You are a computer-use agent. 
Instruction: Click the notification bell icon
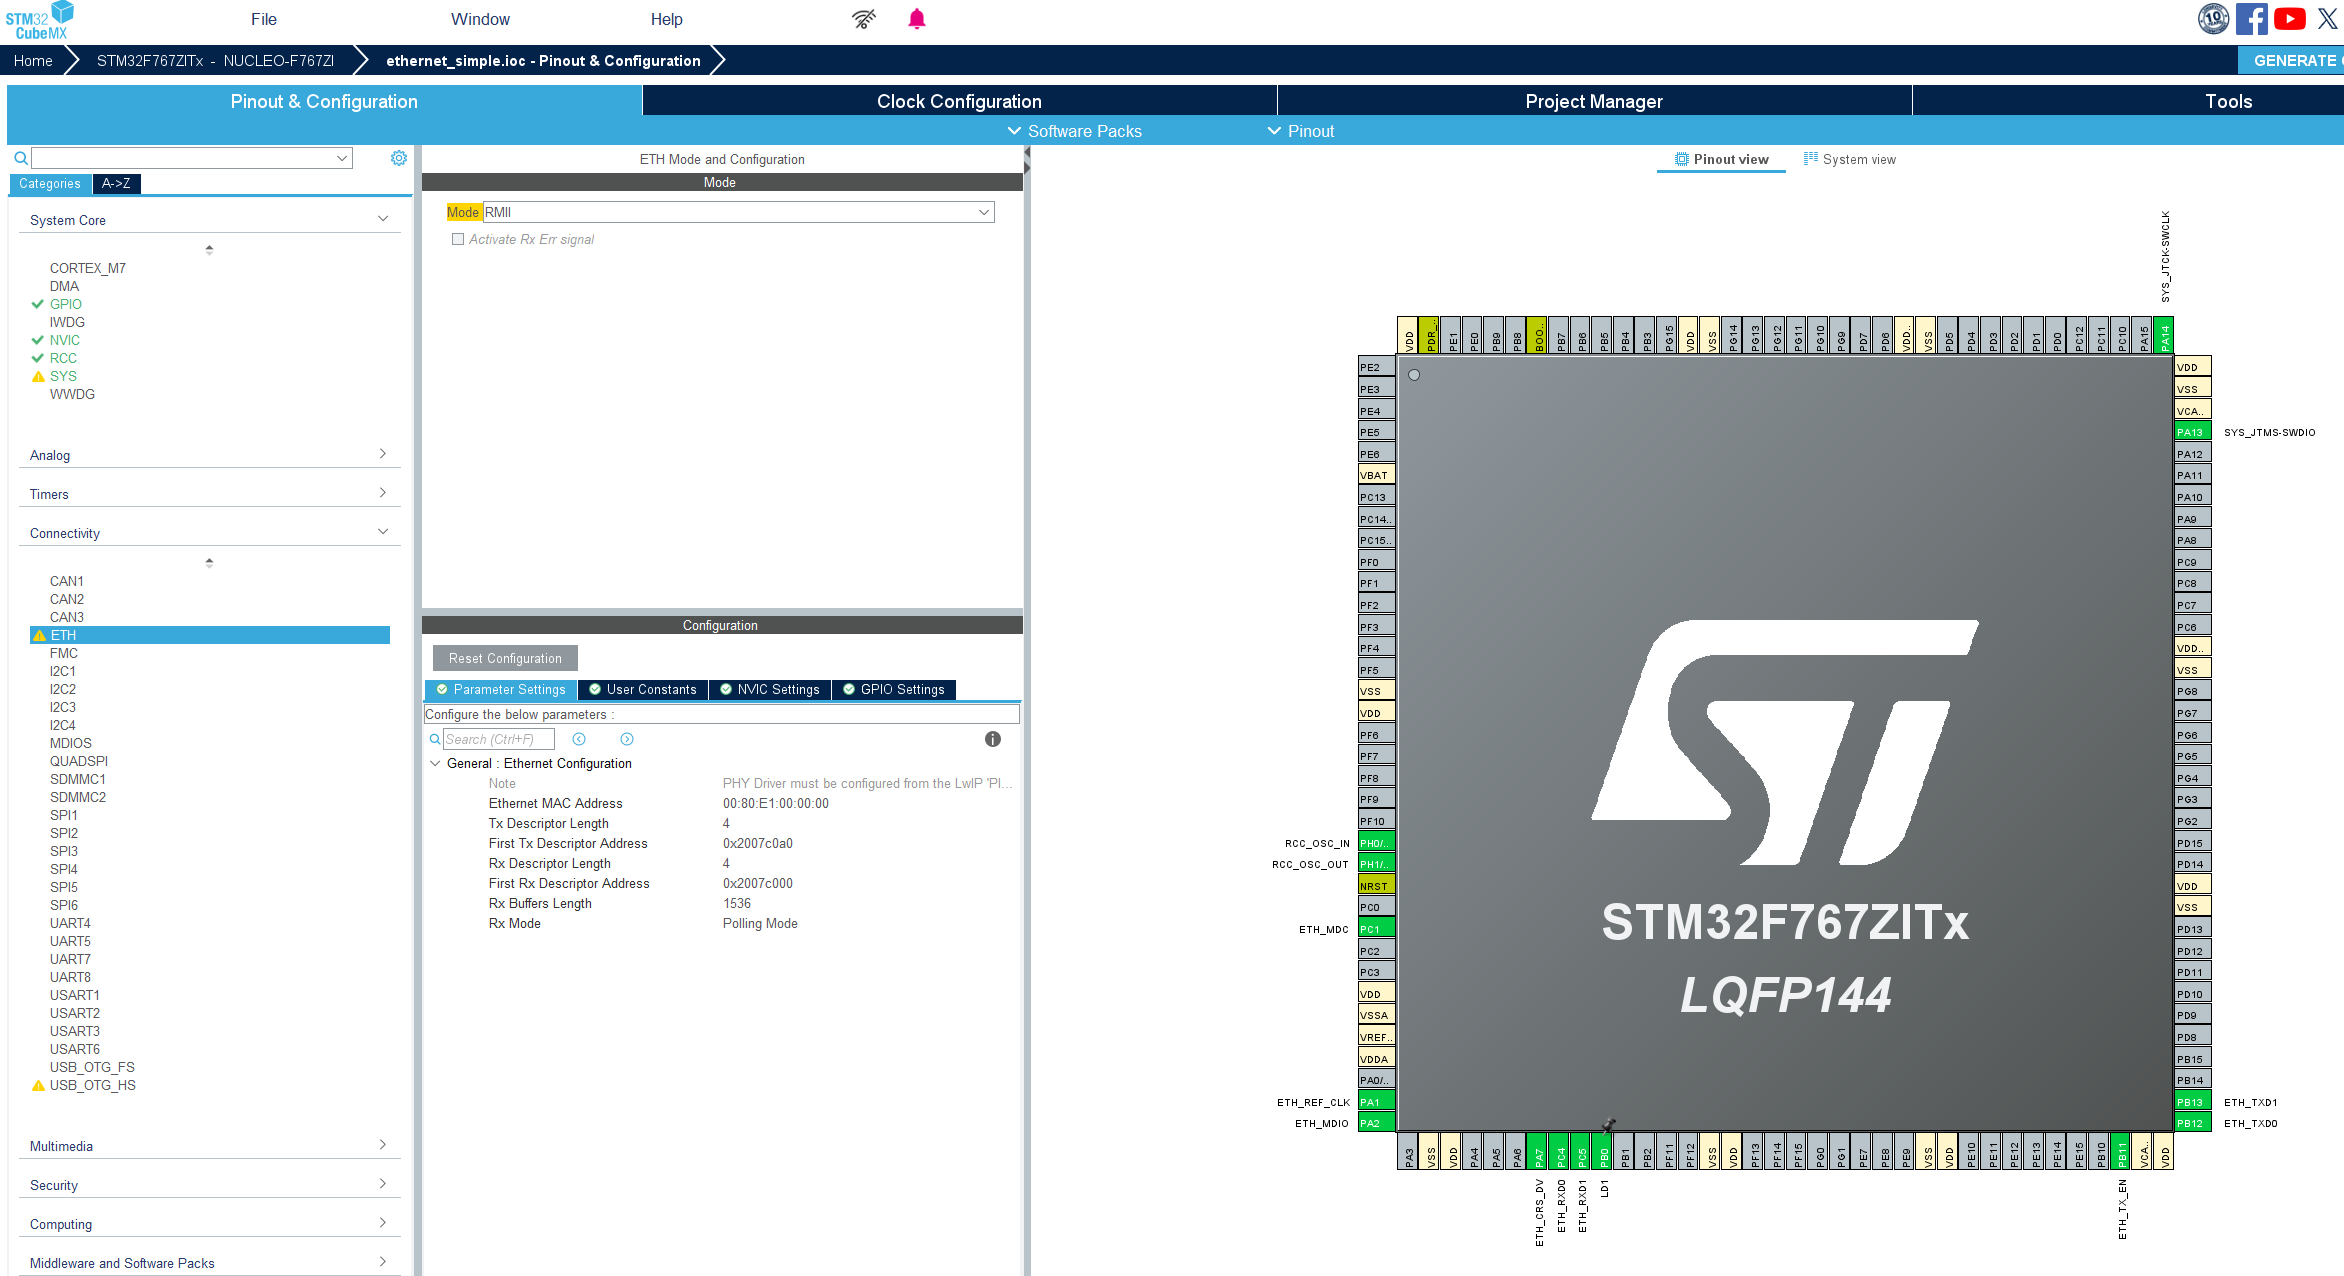tap(916, 19)
